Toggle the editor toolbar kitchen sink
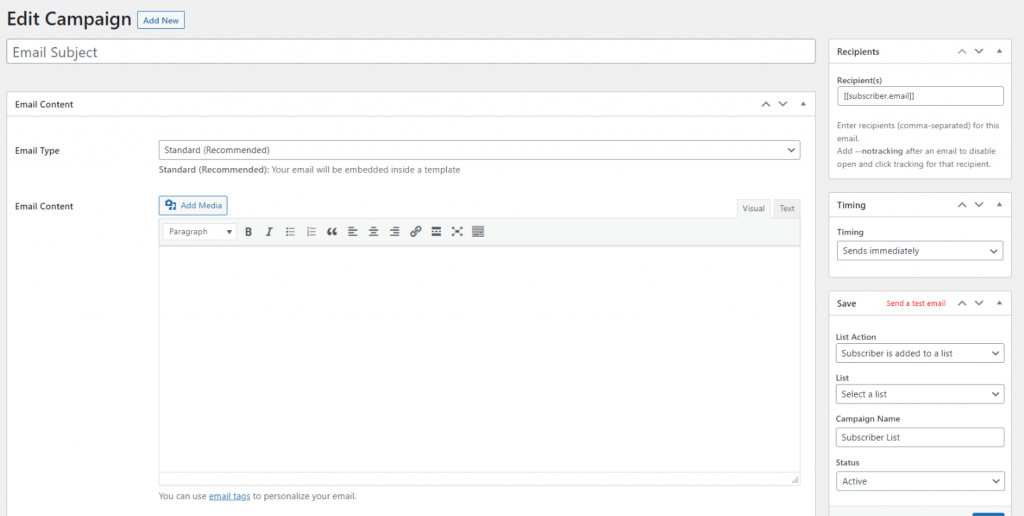The image size is (1024, 516). [x=478, y=231]
